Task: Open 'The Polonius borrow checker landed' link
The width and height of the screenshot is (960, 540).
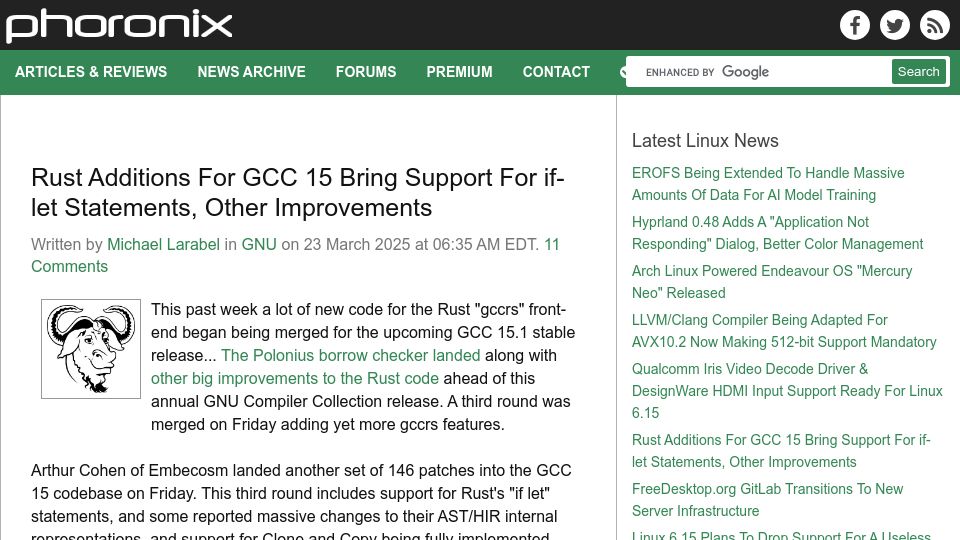Action: tap(350, 355)
